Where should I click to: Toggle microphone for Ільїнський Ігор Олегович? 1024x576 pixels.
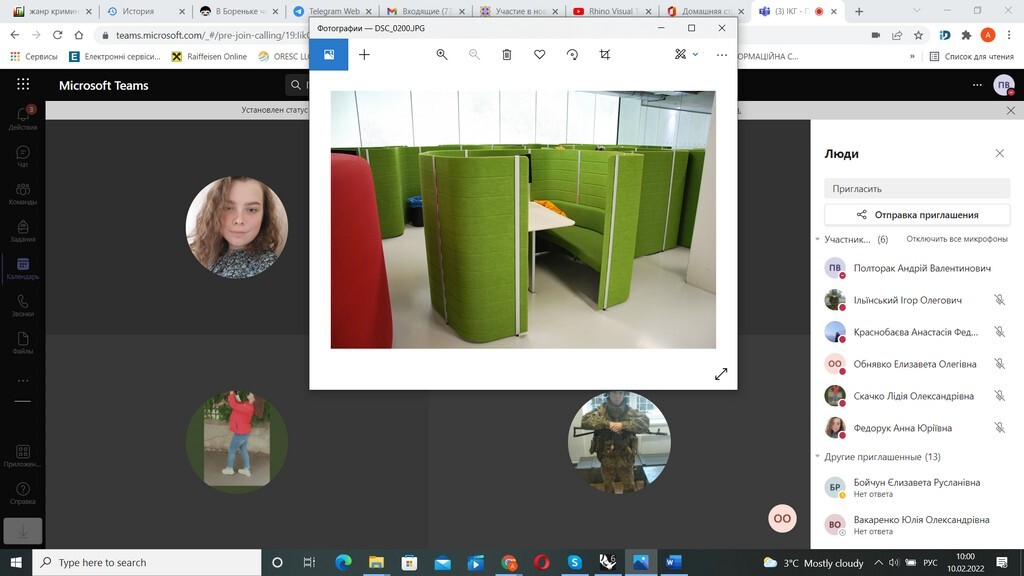[999, 300]
